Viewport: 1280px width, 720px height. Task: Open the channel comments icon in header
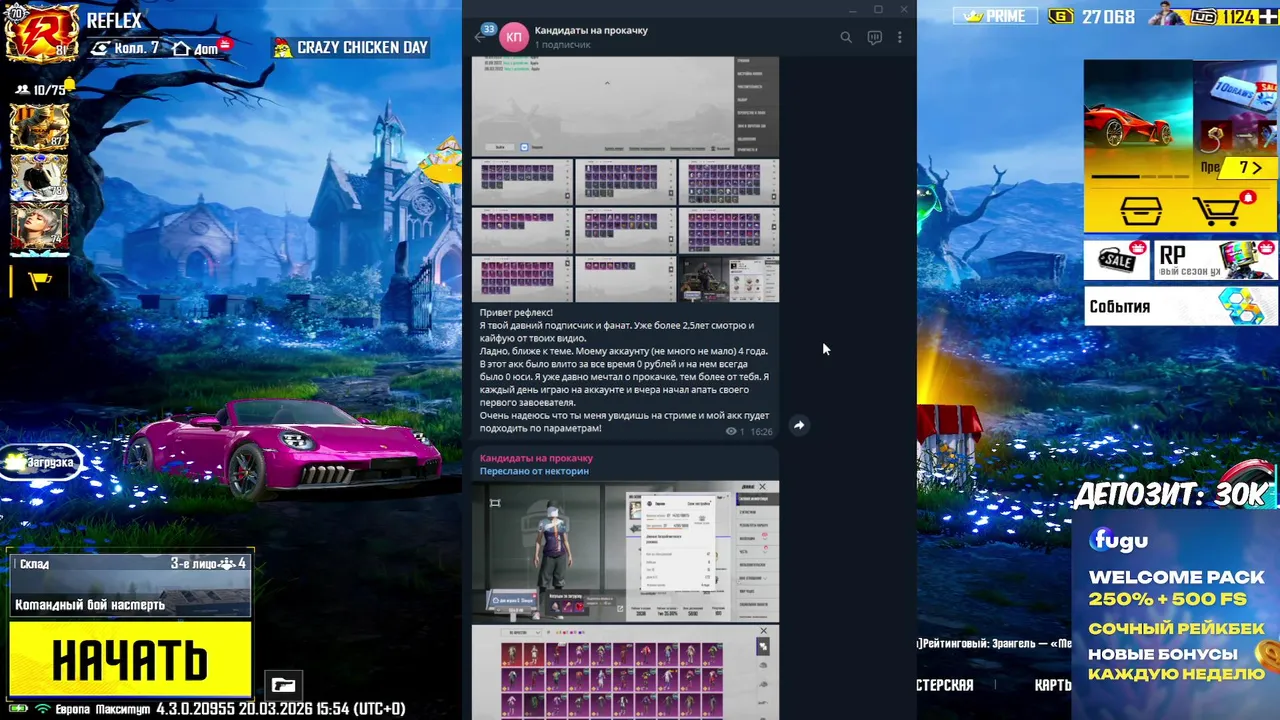[875, 37]
